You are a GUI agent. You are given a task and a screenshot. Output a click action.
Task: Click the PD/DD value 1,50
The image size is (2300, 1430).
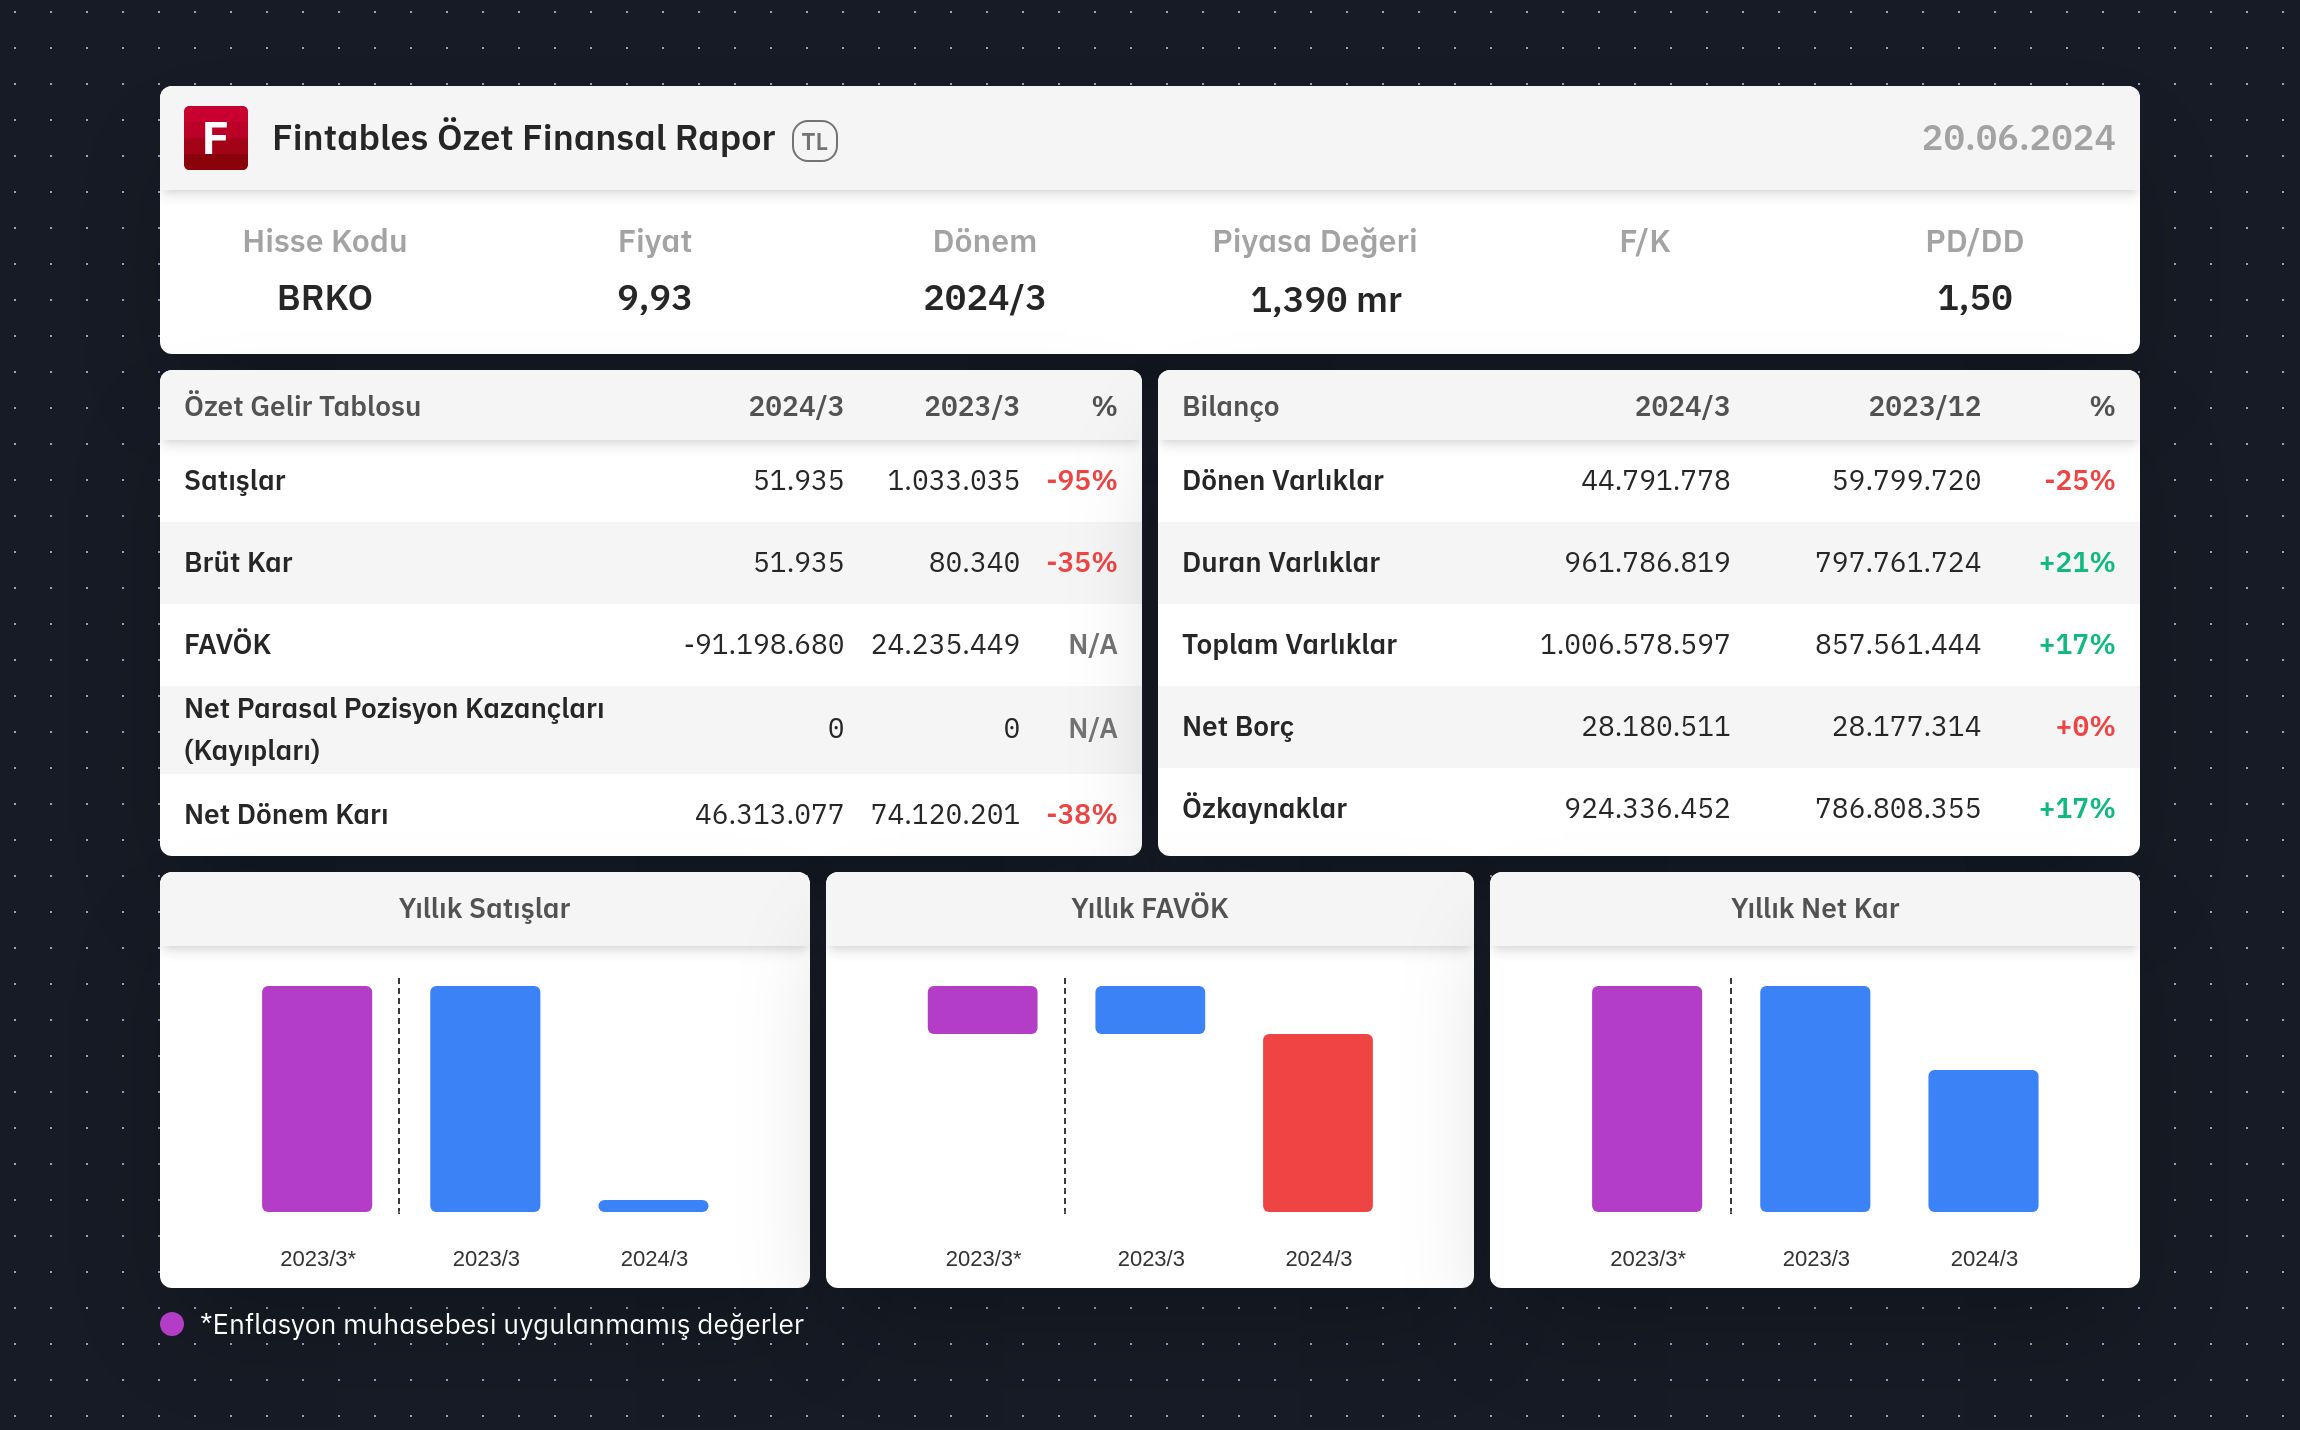[1974, 298]
